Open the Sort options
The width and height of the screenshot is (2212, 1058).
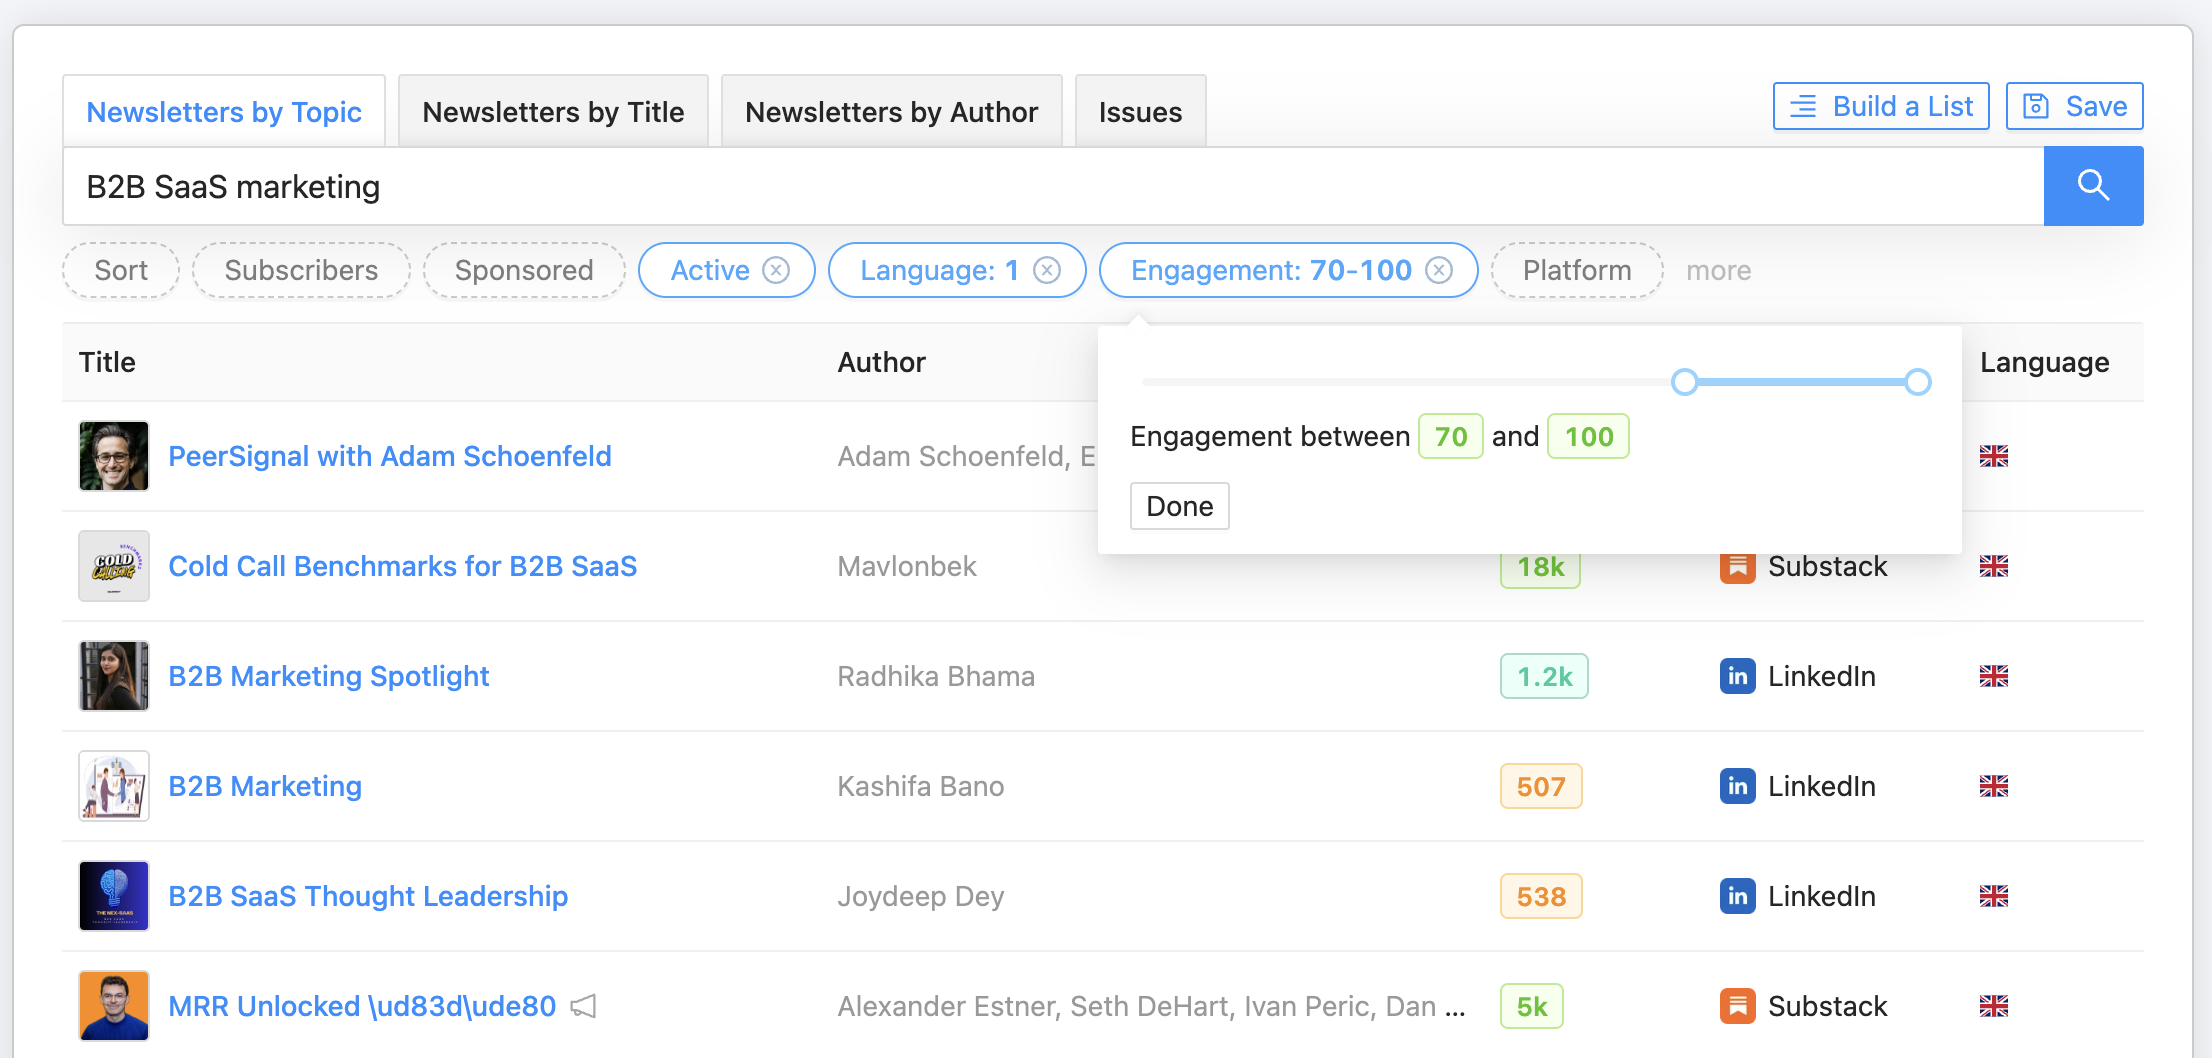click(120, 270)
